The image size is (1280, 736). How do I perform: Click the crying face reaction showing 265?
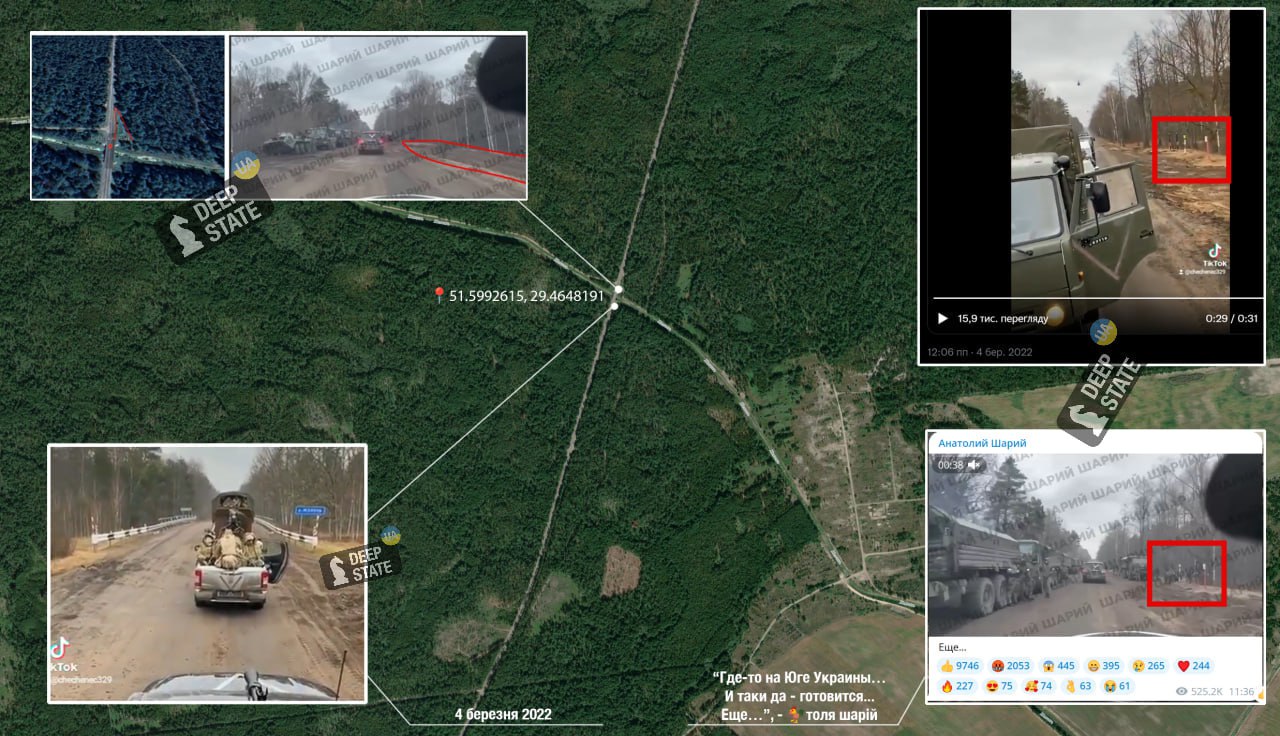(1149, 666)
